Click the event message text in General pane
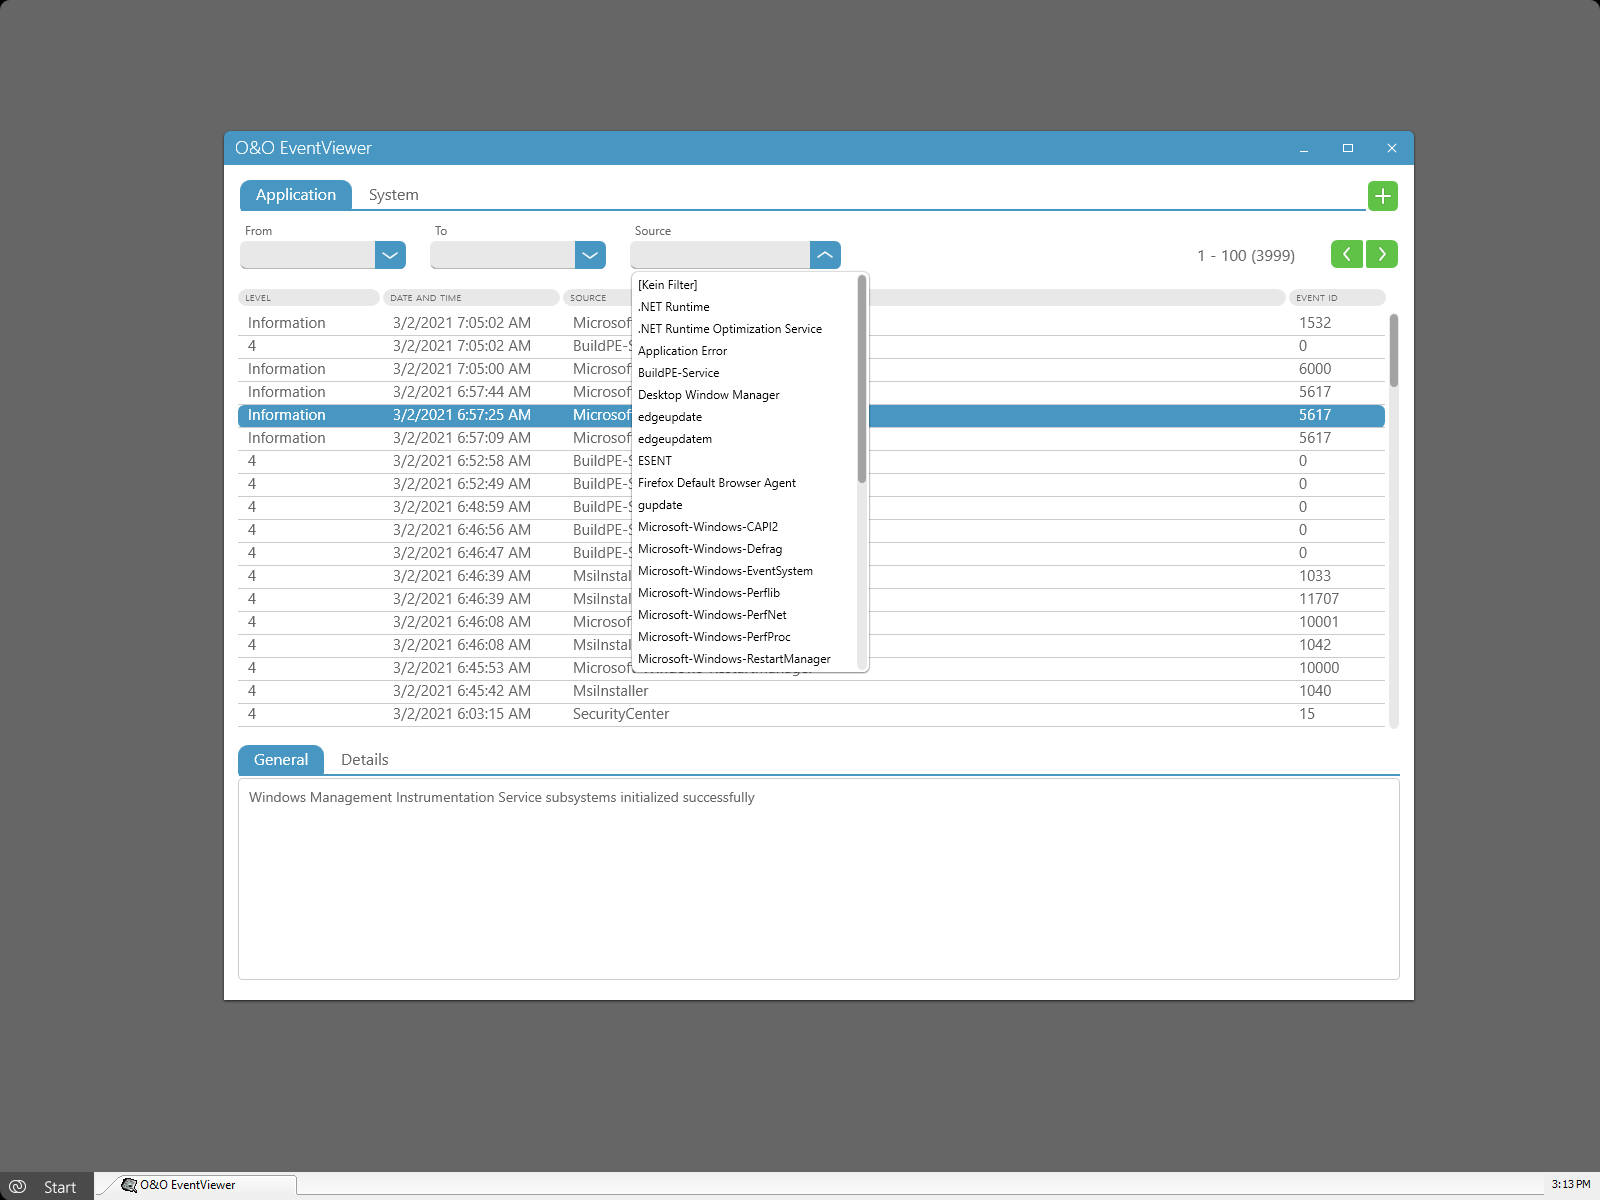The width and height of the screenshot is (1600, 1200). tap(501, 798)
